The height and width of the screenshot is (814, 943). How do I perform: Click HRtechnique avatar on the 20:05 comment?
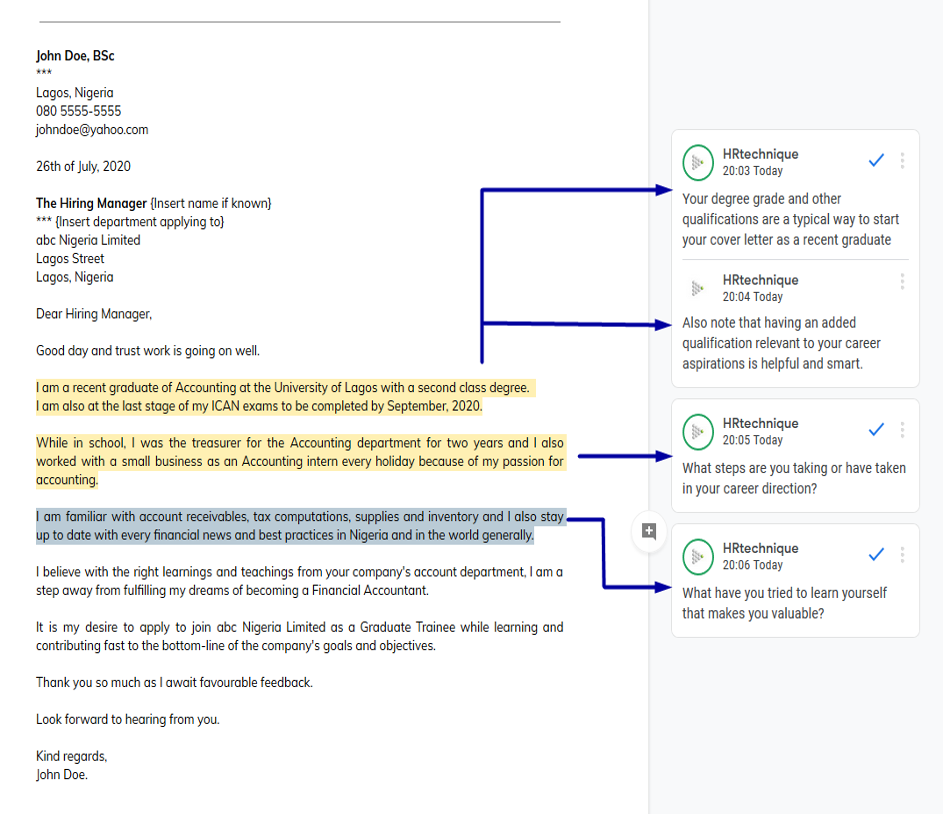tap(698, 432)
